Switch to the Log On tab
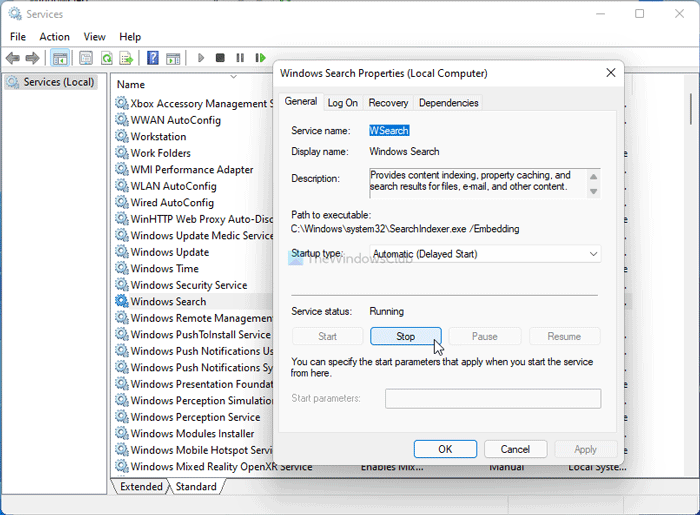The width and height of the screenshot is (700, 515). [343, 102]
